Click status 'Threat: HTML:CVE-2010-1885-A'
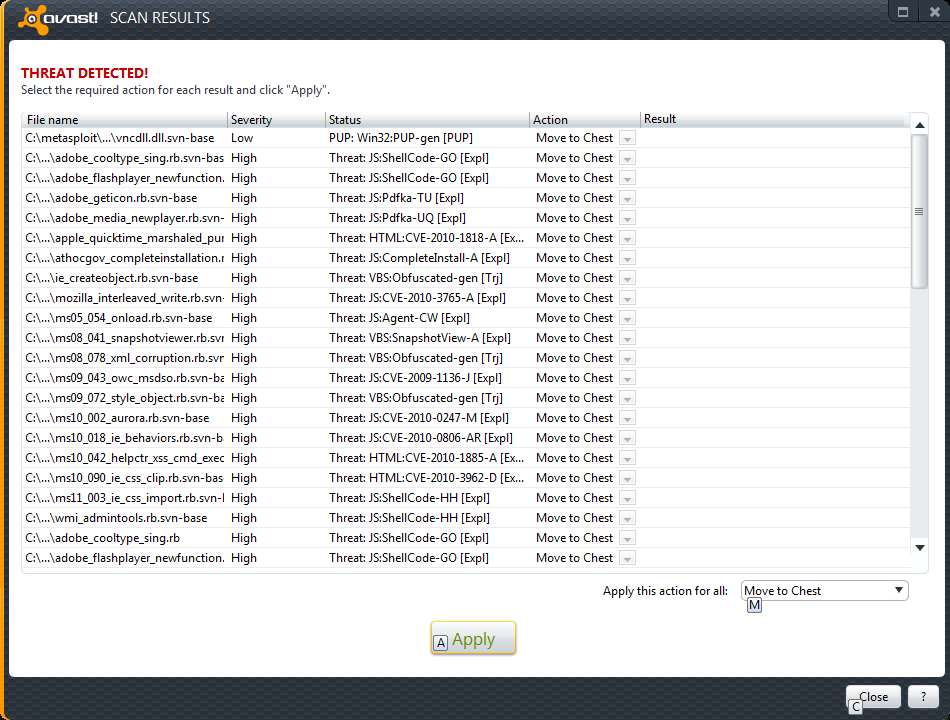 [x=427, y=458]
